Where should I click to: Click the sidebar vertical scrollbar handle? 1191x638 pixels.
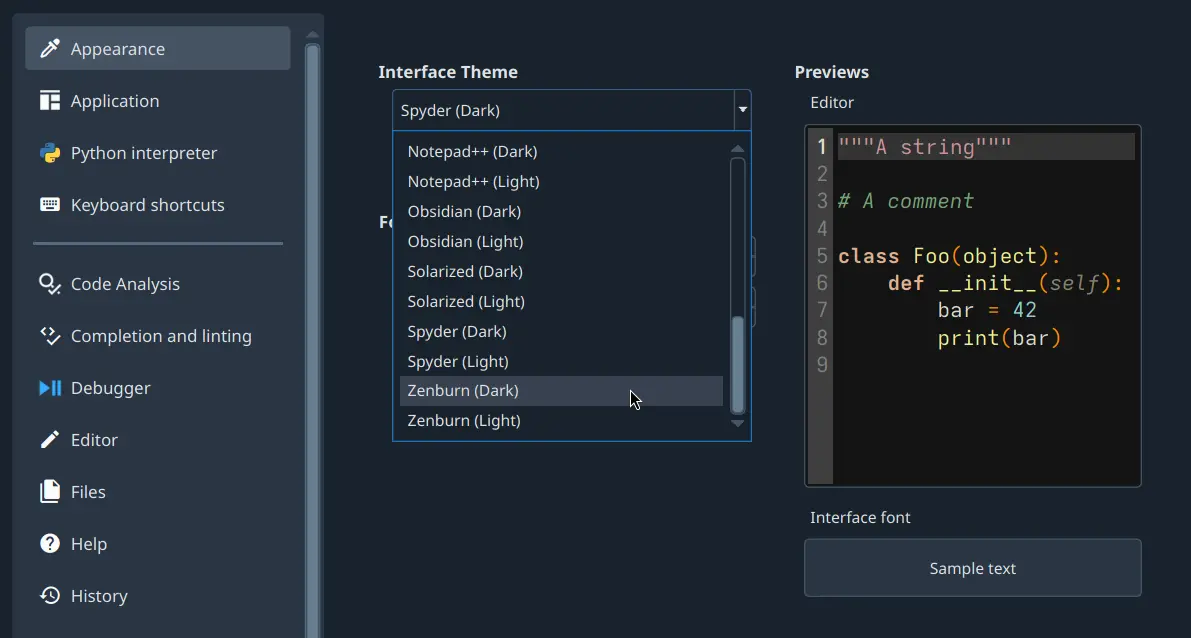coord(312,340)
